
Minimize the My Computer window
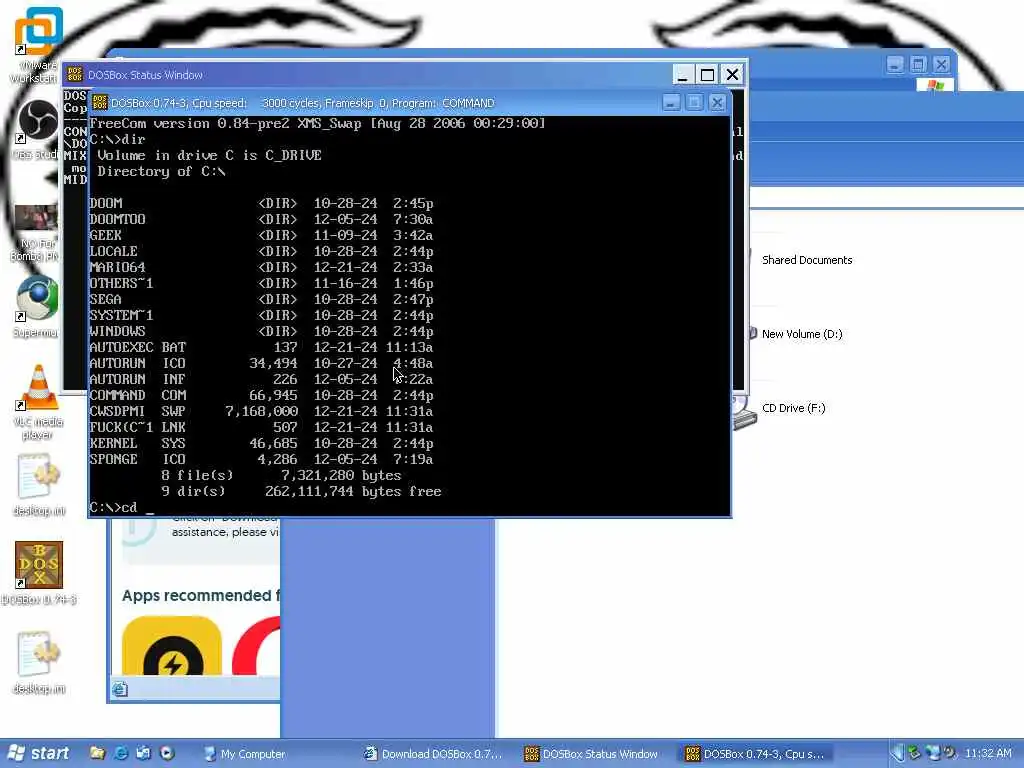point(895,64)
